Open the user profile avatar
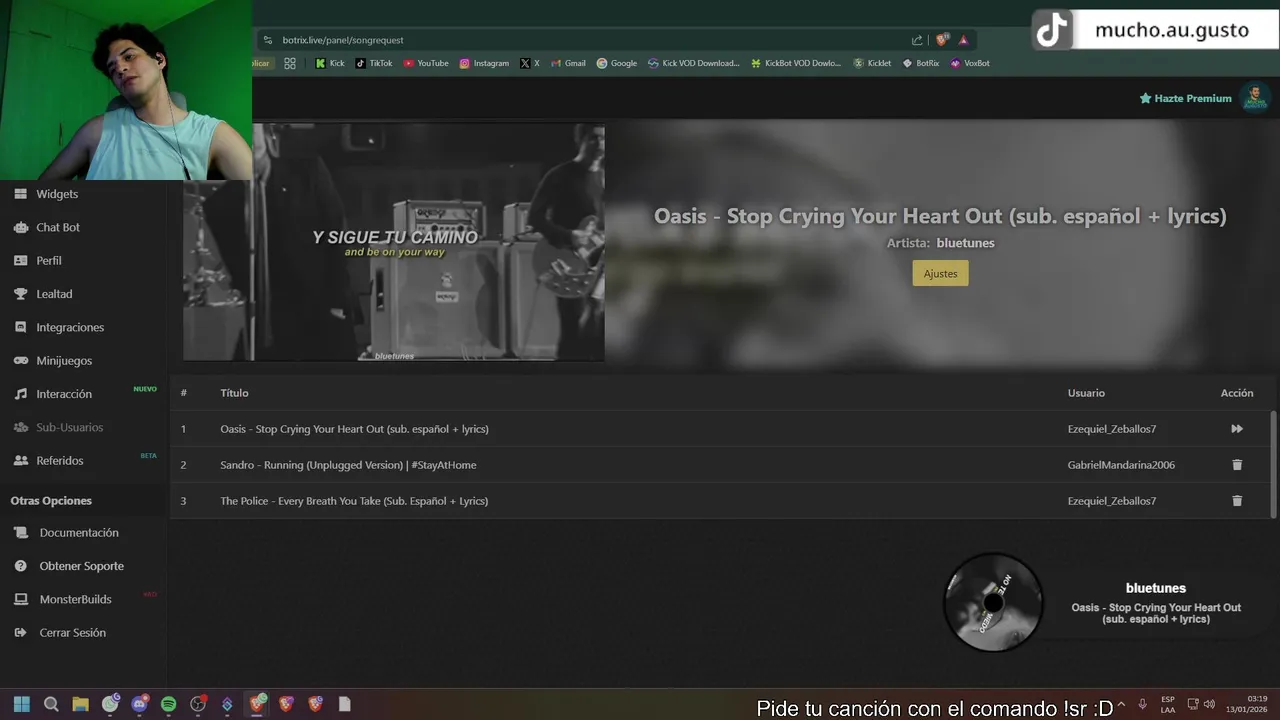Viewport: 1280px width, 720px height. 1255,97
